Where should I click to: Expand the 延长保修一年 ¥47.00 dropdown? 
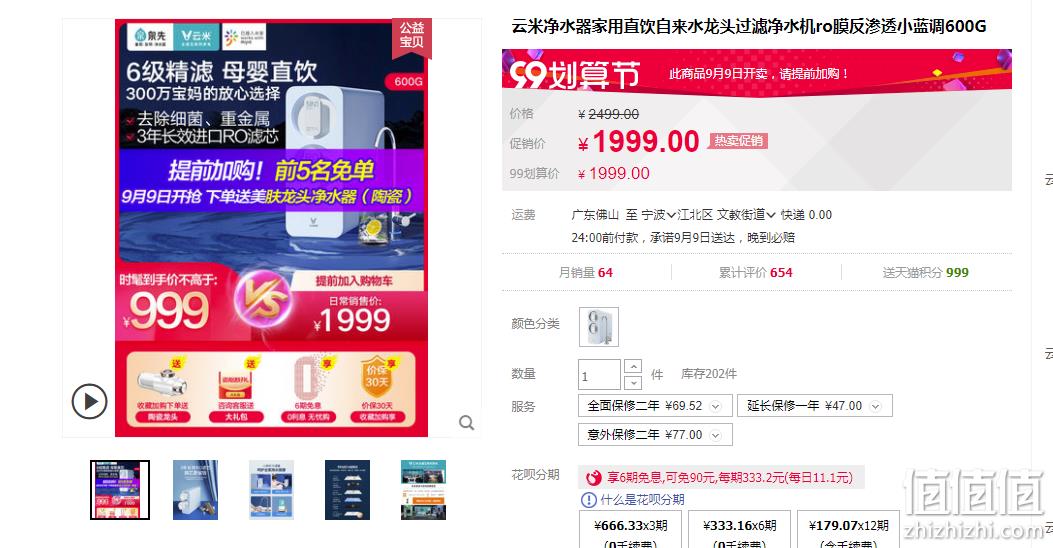815,406
